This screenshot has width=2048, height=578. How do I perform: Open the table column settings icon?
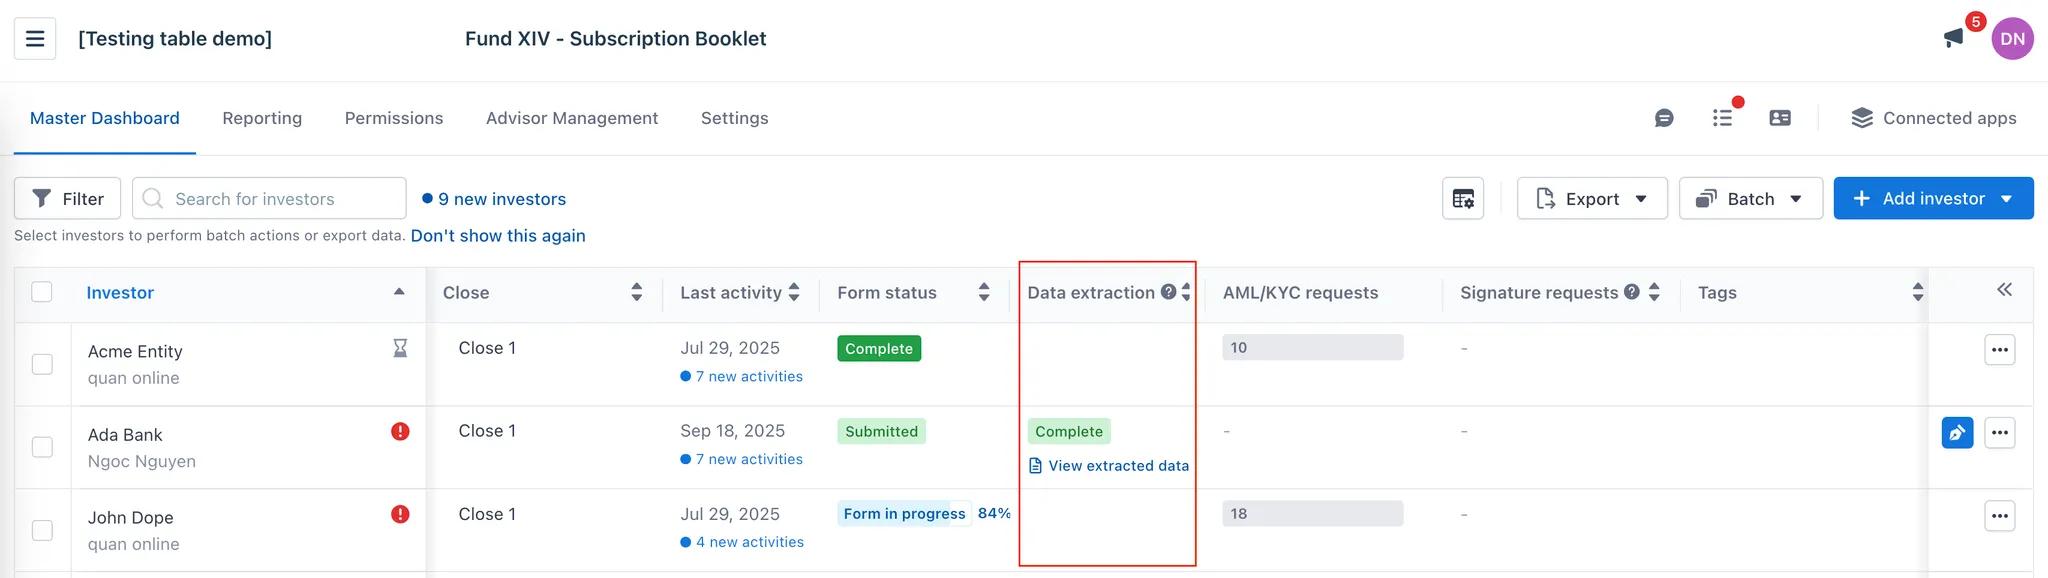point(1463,198)
